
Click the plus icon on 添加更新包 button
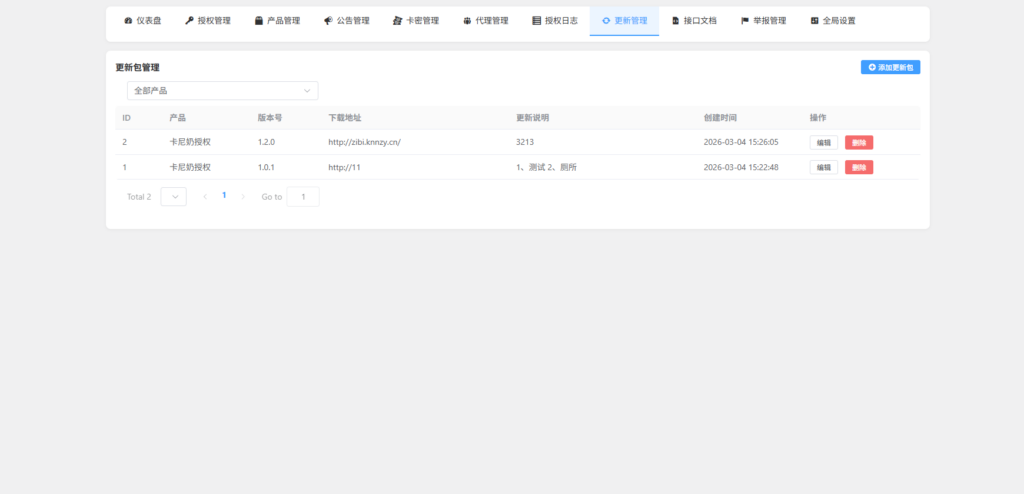(872, 67)
